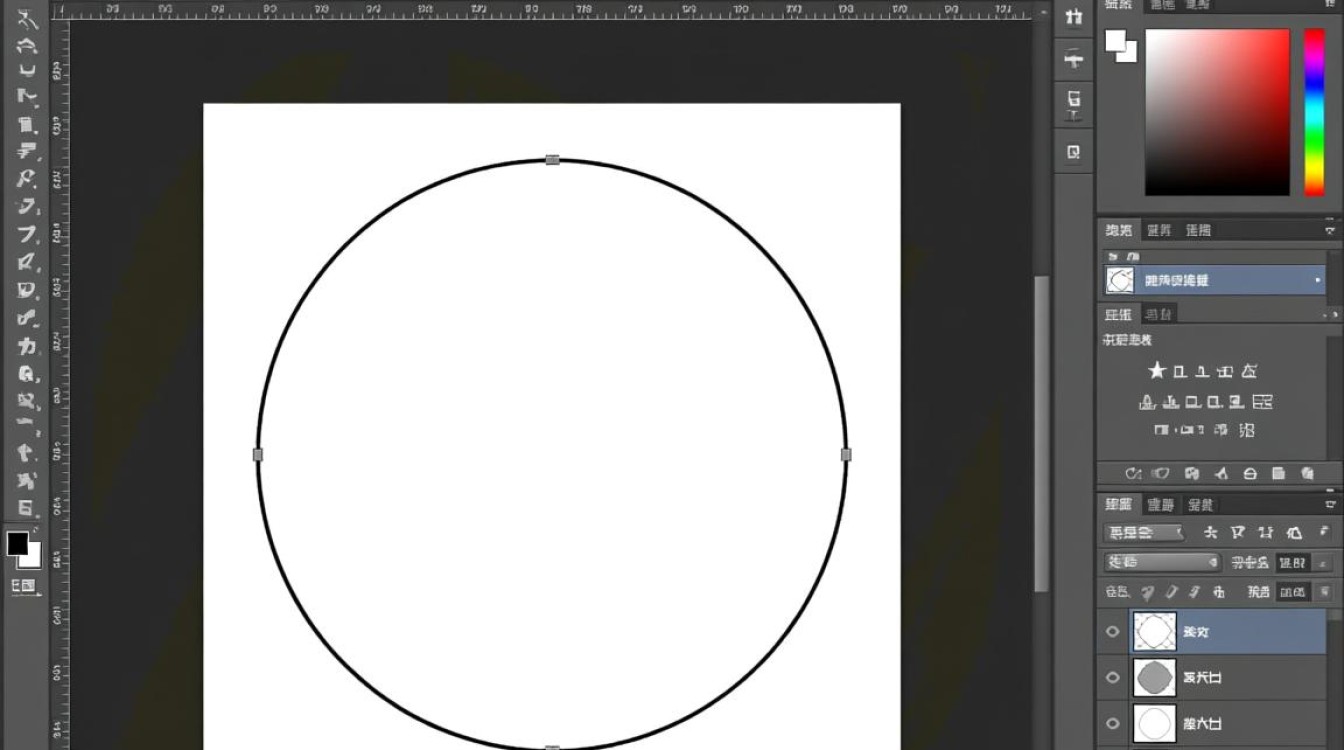Click the canvas vertical scrollbar thumb
Image resolution: width=1344 pixels, height=750 pixels.
tap(1042, 432)
